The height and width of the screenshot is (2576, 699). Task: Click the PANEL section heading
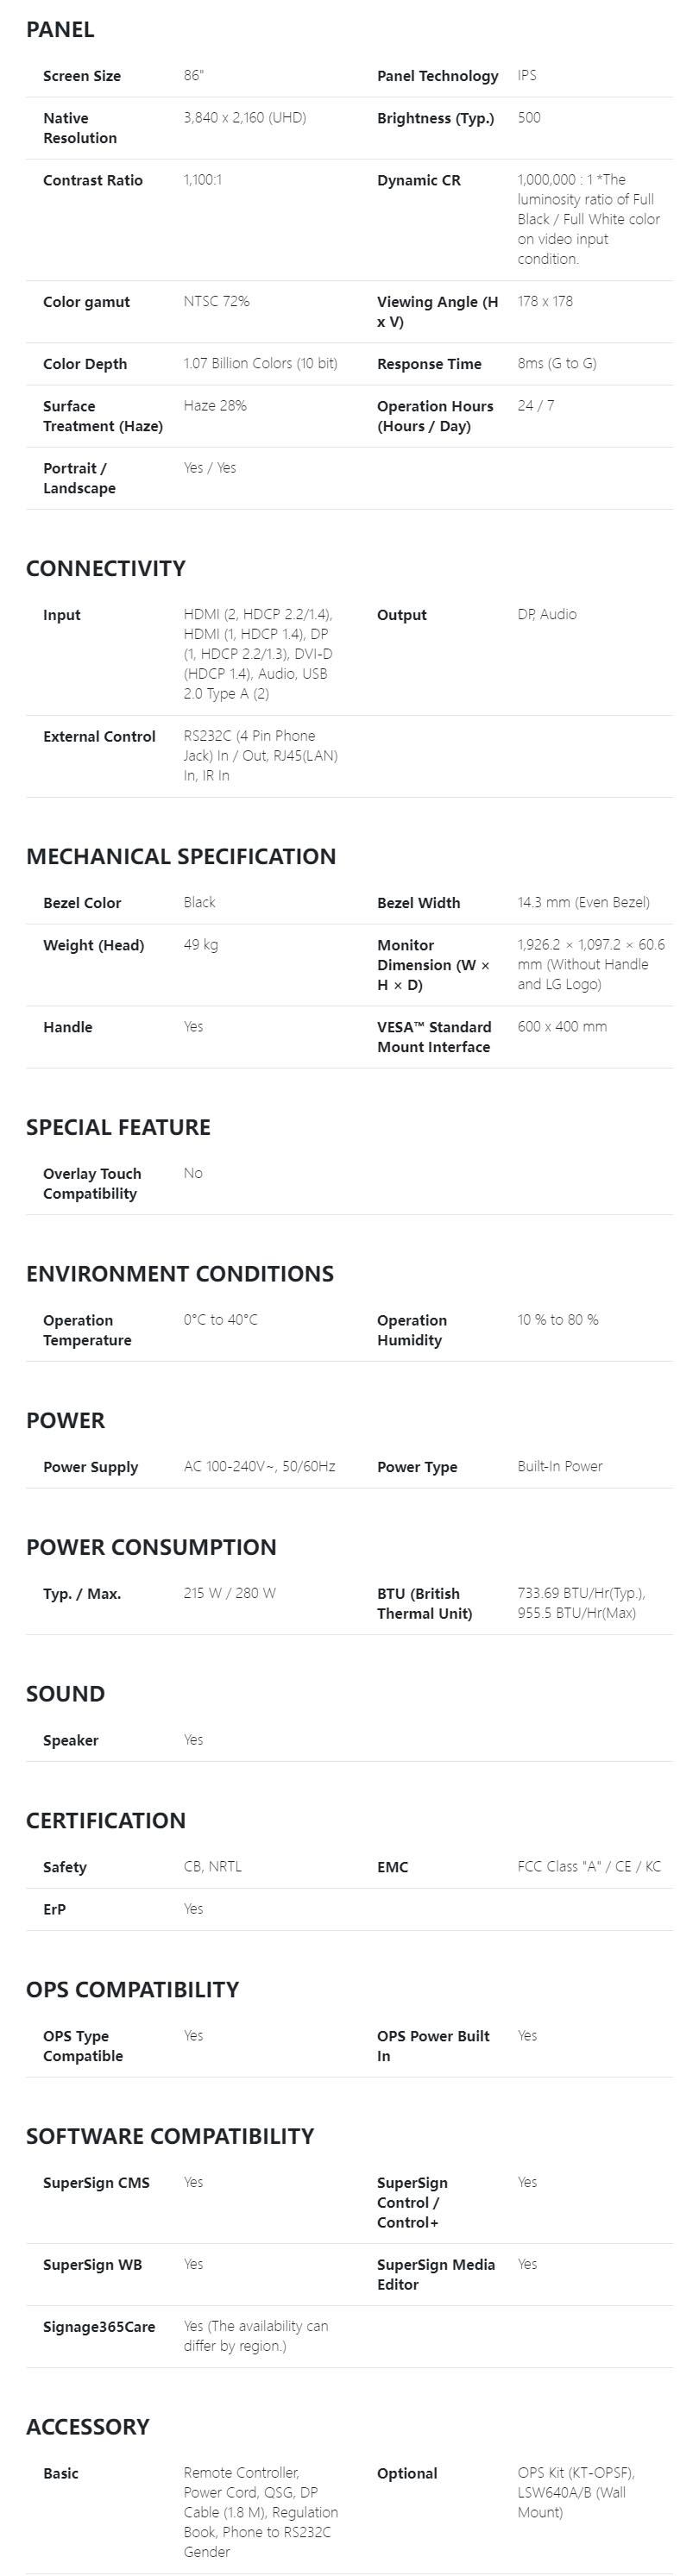coord(60,30)
